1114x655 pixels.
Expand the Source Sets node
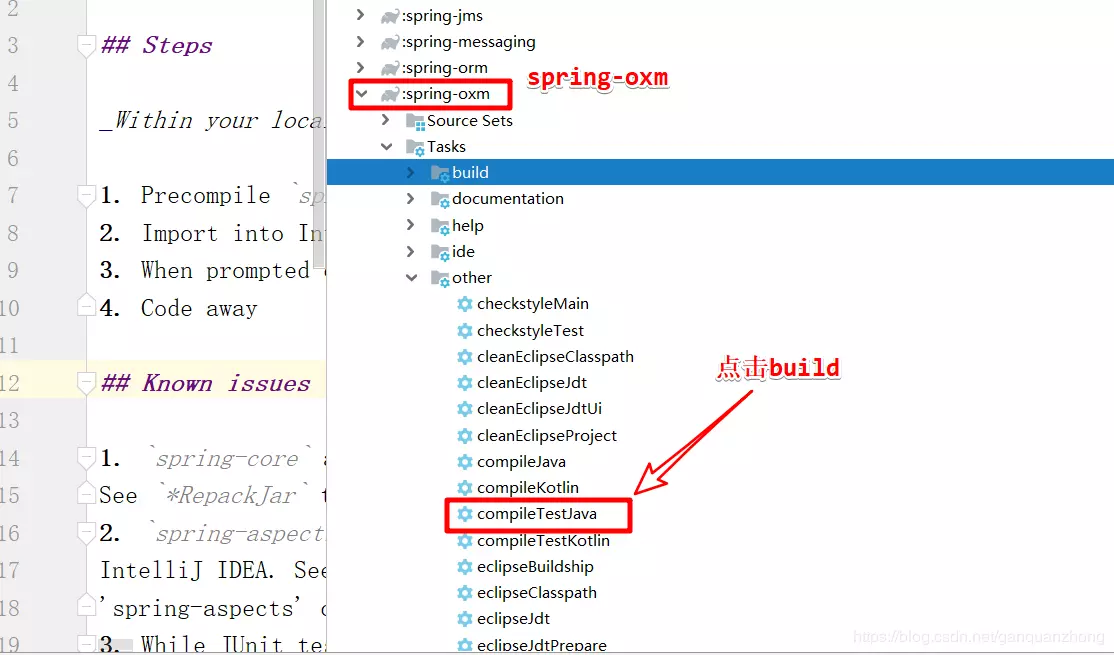coord(385,120)
